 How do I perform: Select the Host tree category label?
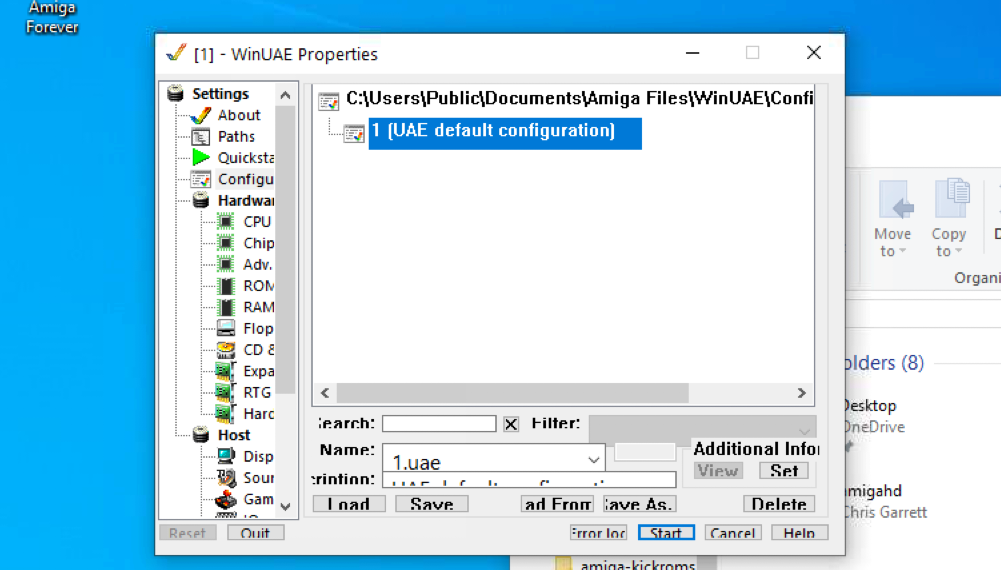click(234, 435)
